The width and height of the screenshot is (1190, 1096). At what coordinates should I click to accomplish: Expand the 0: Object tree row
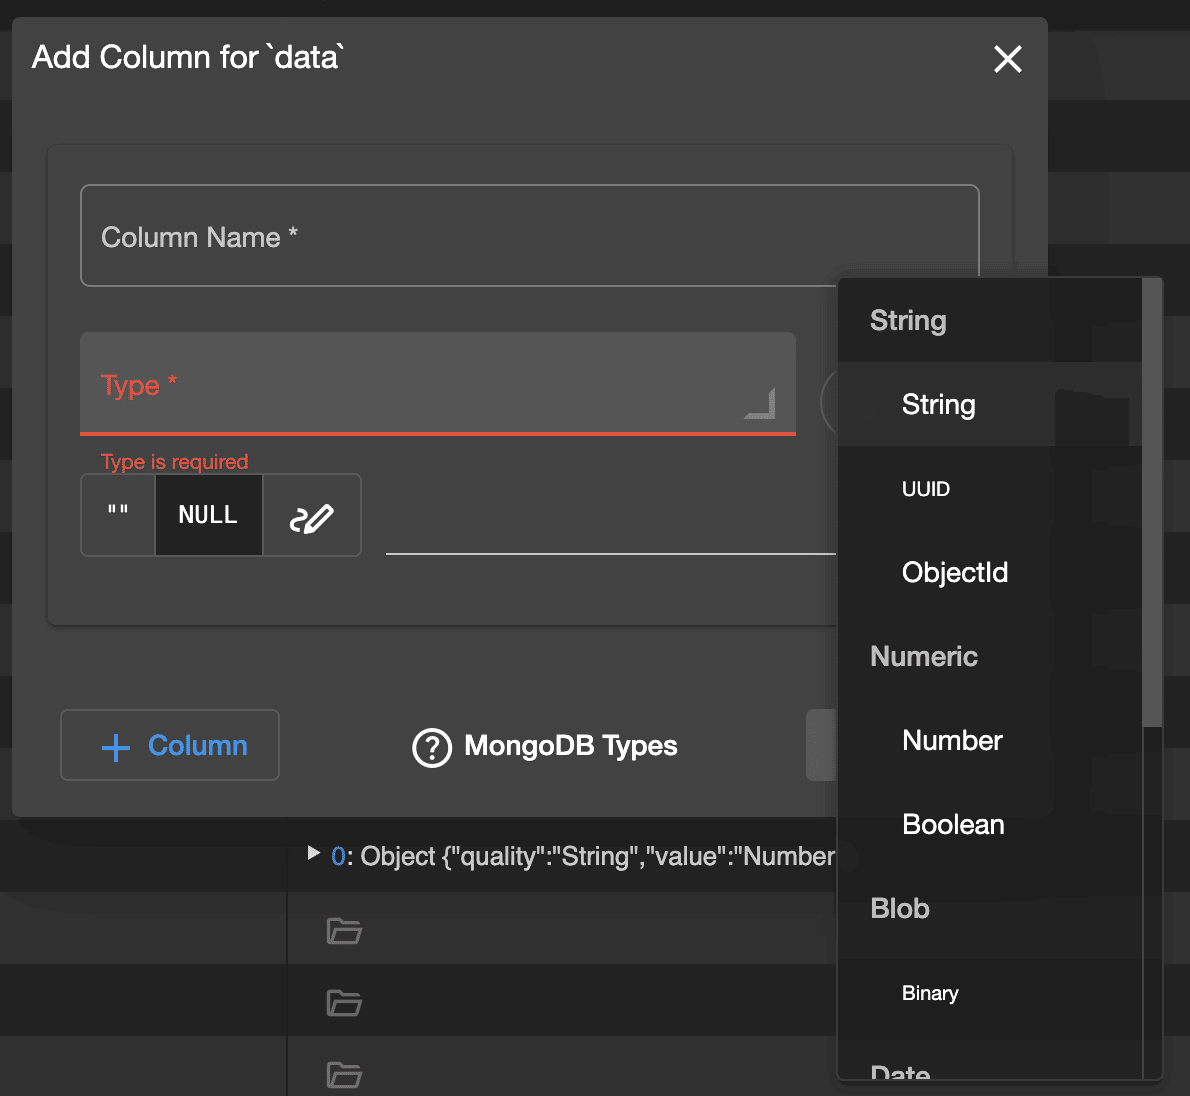pos(313,854)
